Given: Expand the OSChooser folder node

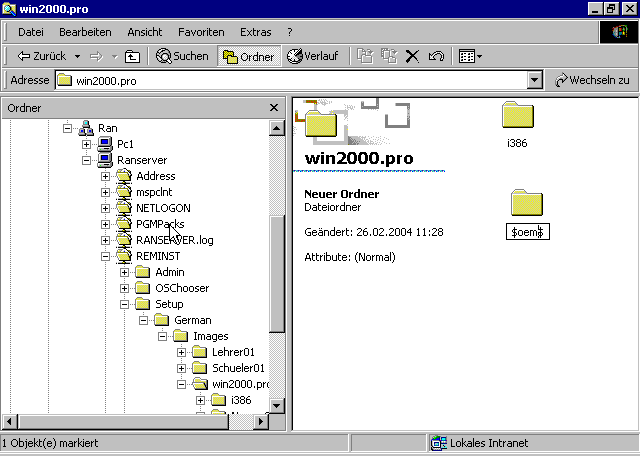Looking at the screenshot, I should [124, 288].
